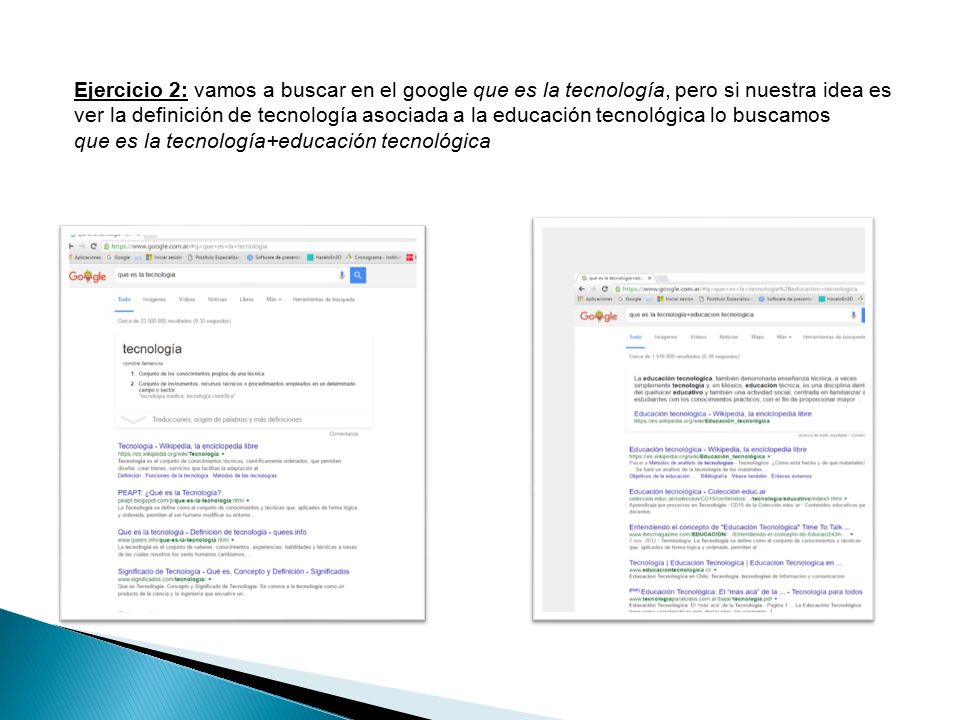This screenshot has width=960, height=720.
Task: Select Noticias tab in left Google results
Action: (217, 299)
